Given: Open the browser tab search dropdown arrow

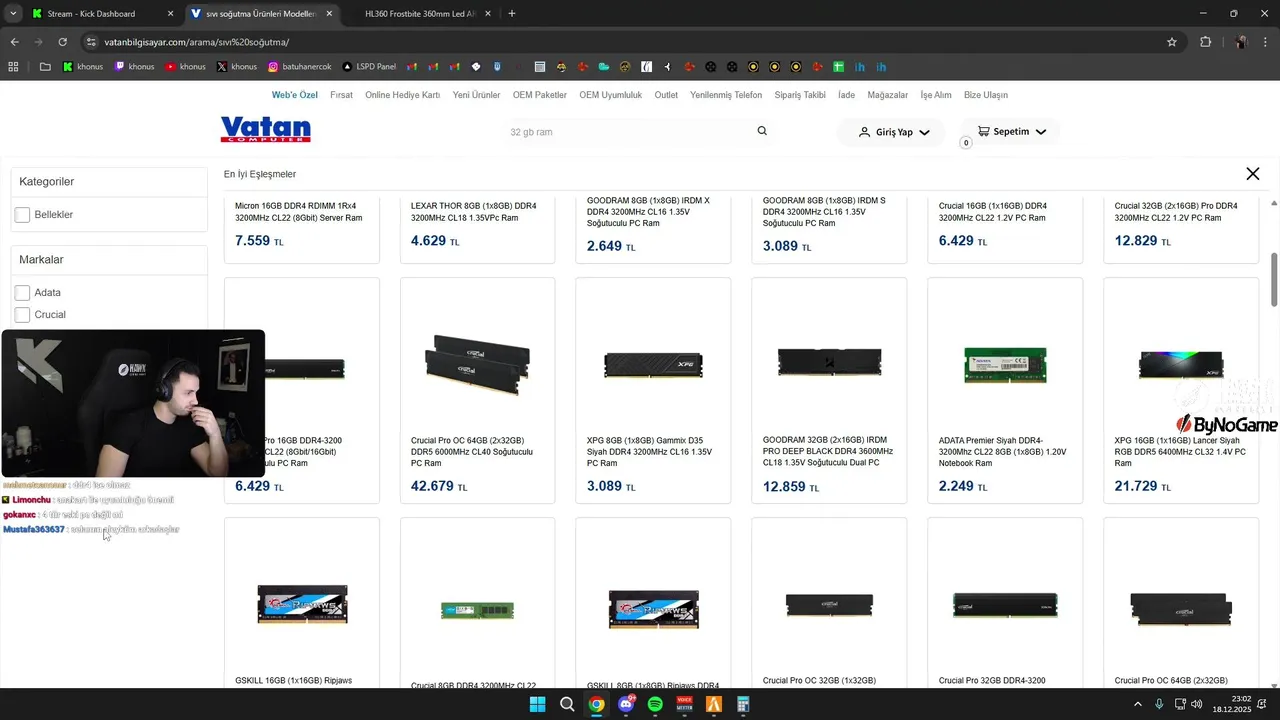Looking at the screenshot, I should (13, 14).
